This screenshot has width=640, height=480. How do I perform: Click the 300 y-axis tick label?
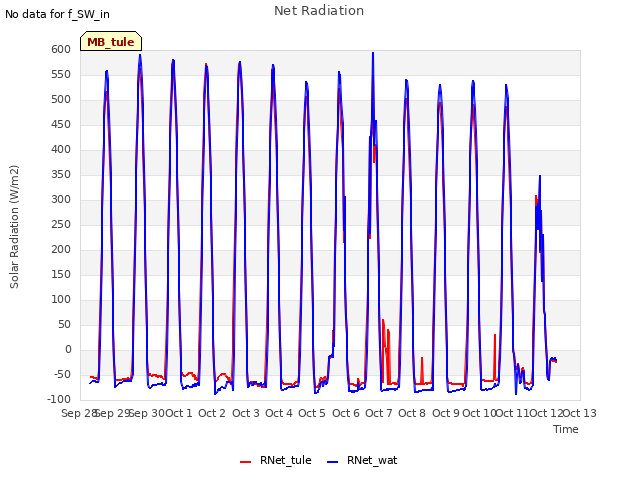pyautogui.click(x=61, y=200)
